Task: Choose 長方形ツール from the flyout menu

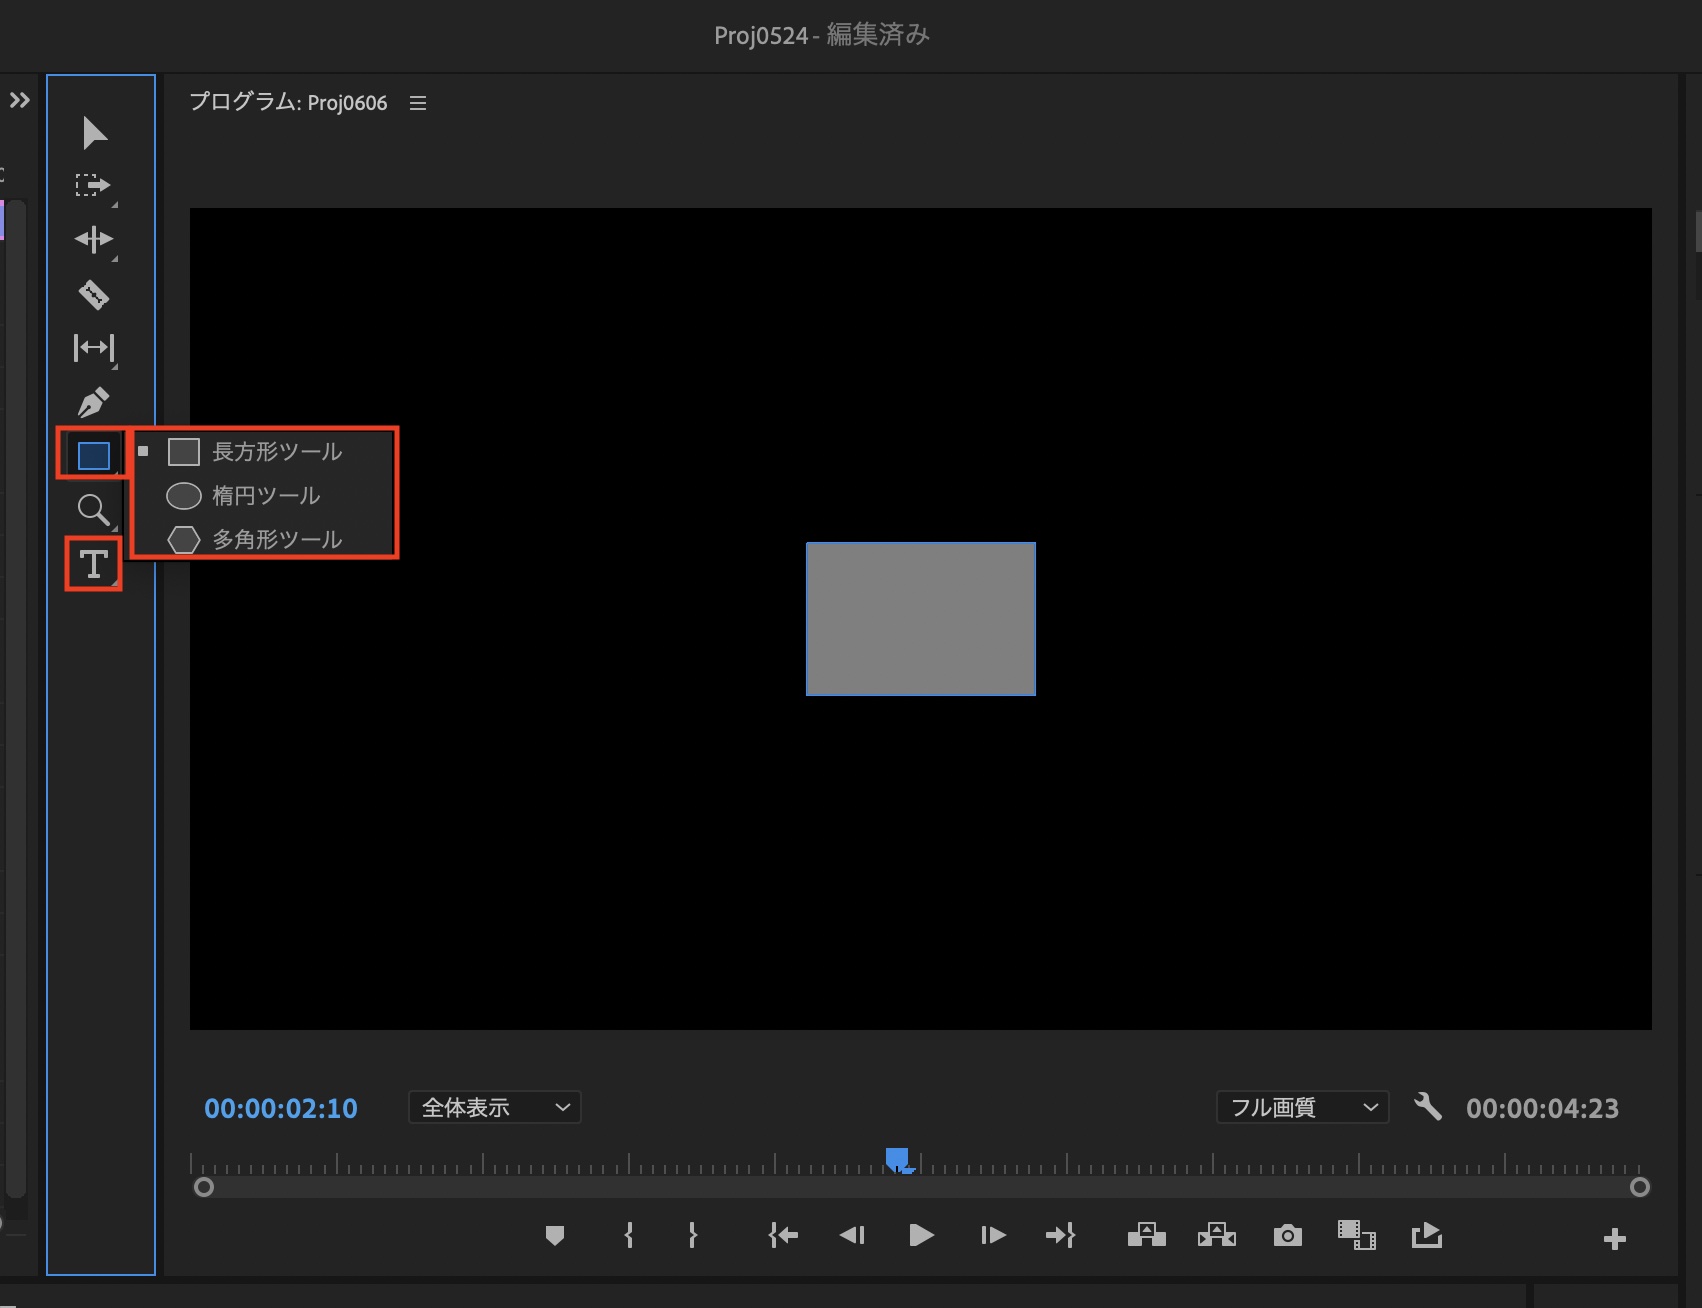Action: coord(276,452)
